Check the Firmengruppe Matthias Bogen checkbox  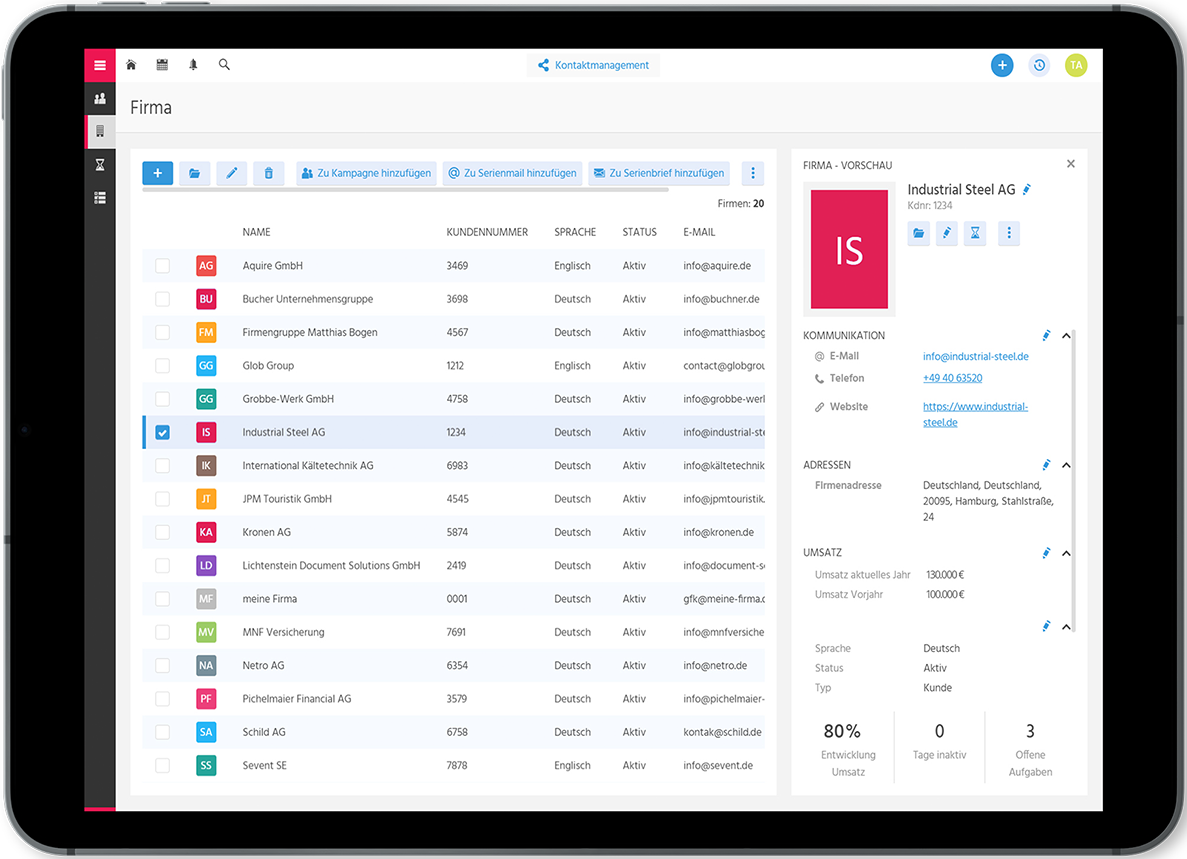tap(162, 332)
